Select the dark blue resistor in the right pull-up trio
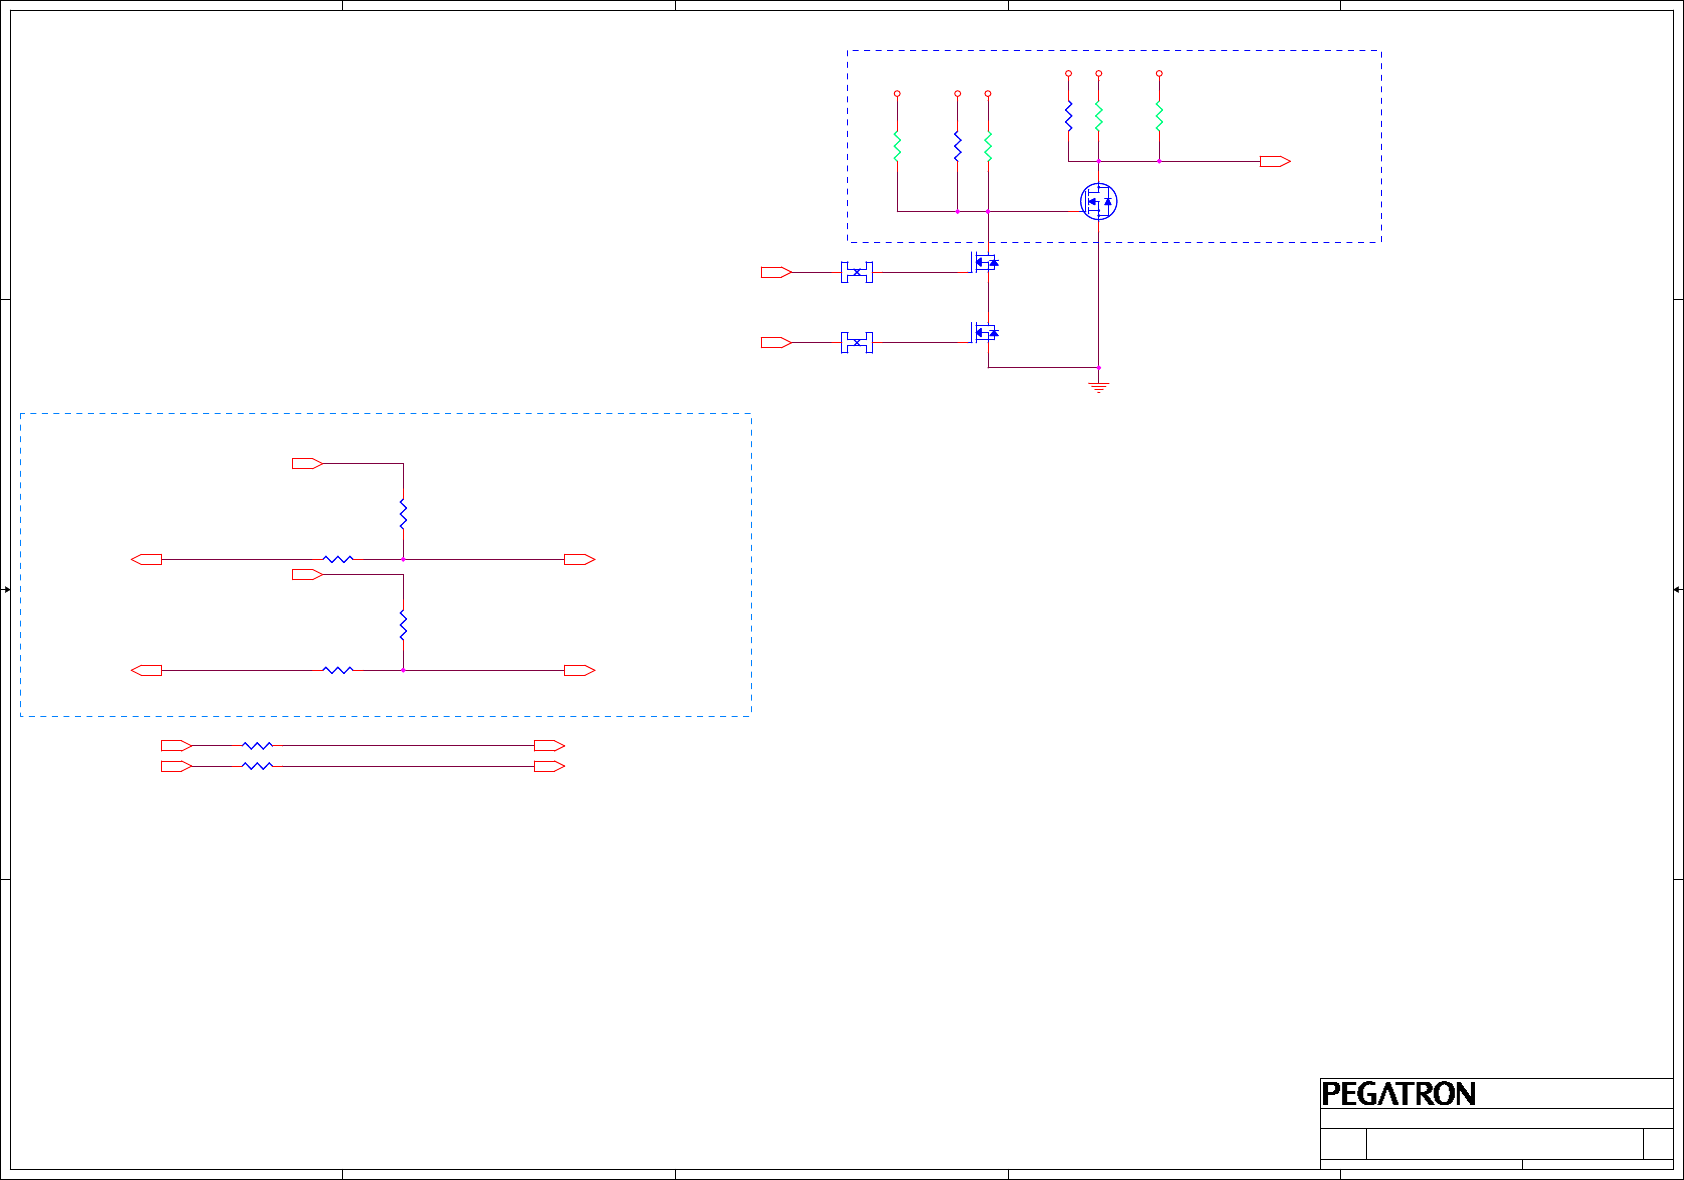This screenshot has height=1180, width=1684. (x=1068, y=117)
